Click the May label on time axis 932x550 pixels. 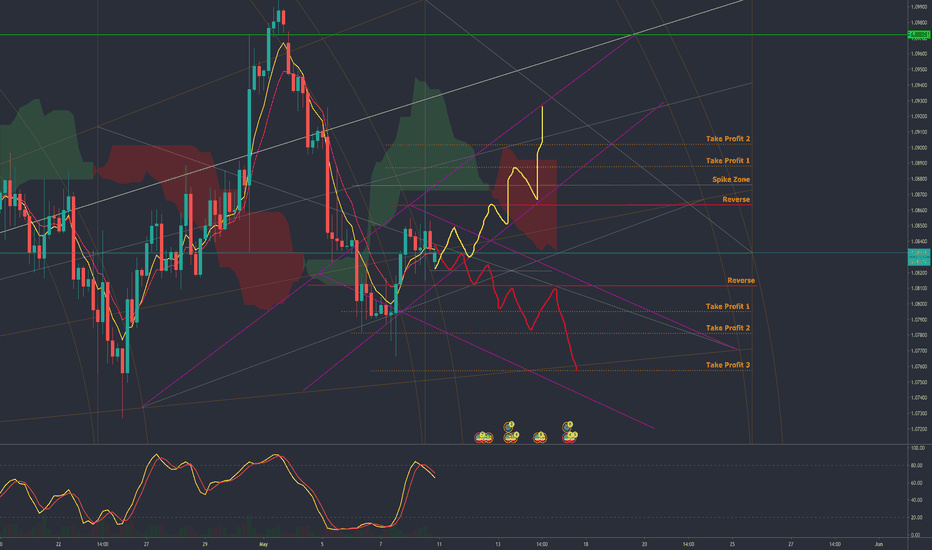coord(263,544)
